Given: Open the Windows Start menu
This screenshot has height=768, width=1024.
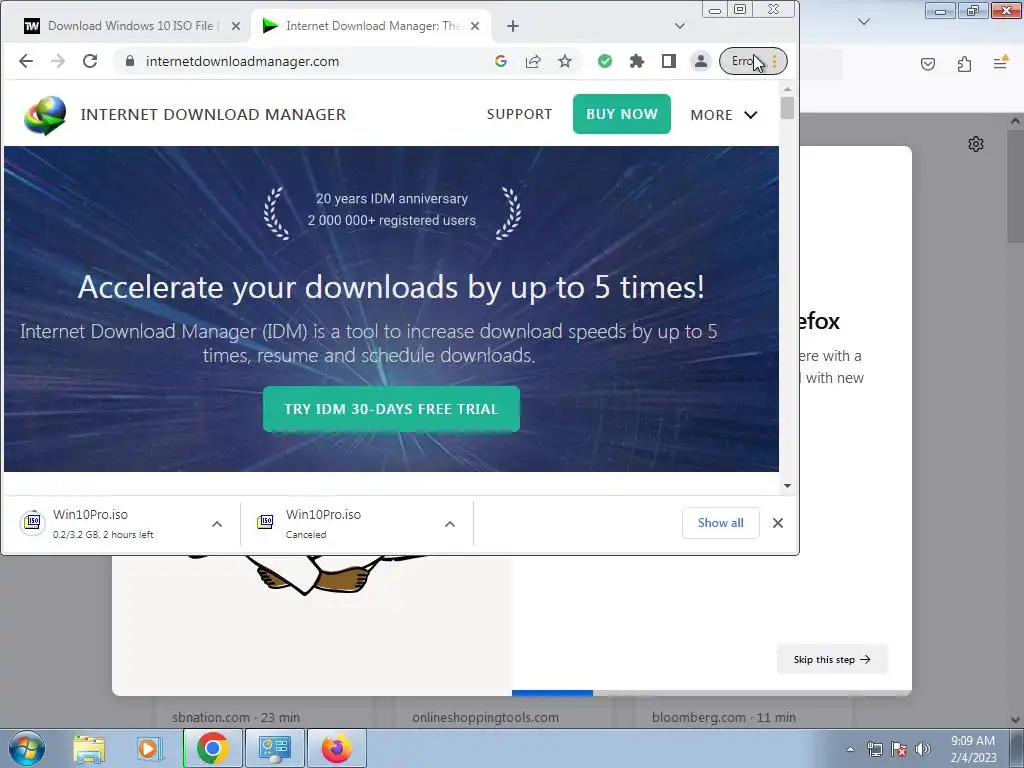Looking at the screenshot, I should pyautogui.click(x=27, y=748).
